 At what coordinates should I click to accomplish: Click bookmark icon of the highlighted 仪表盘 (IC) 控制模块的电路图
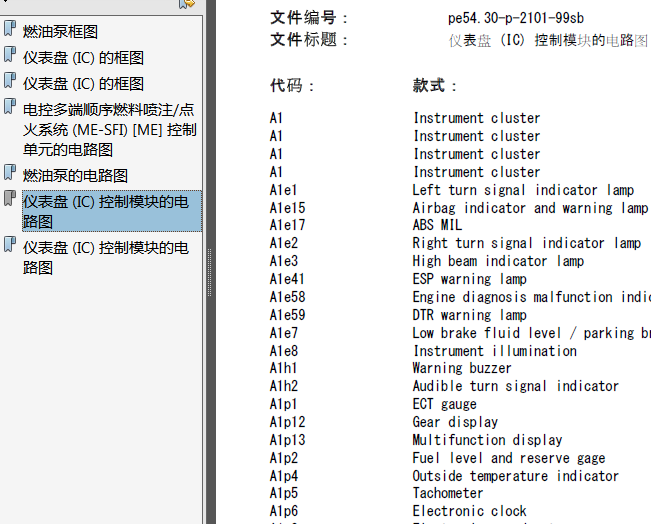(x=10, y=198)
